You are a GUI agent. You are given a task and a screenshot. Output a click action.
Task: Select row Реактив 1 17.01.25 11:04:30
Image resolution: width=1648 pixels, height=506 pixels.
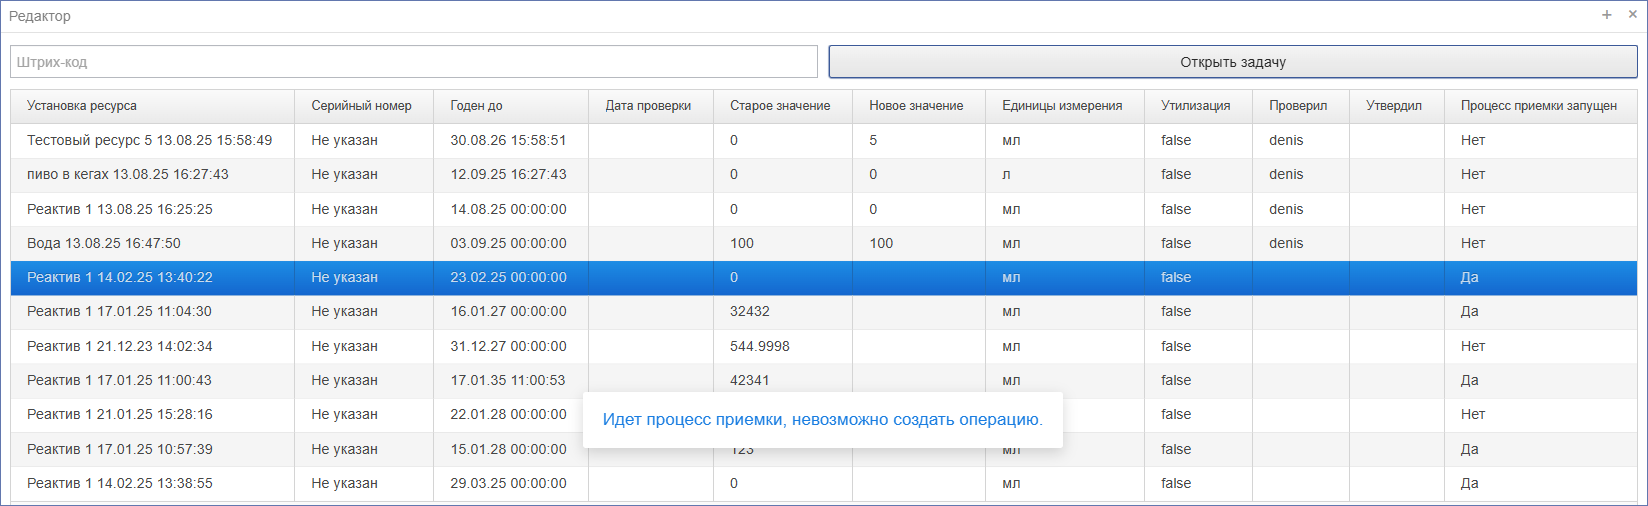824,311
